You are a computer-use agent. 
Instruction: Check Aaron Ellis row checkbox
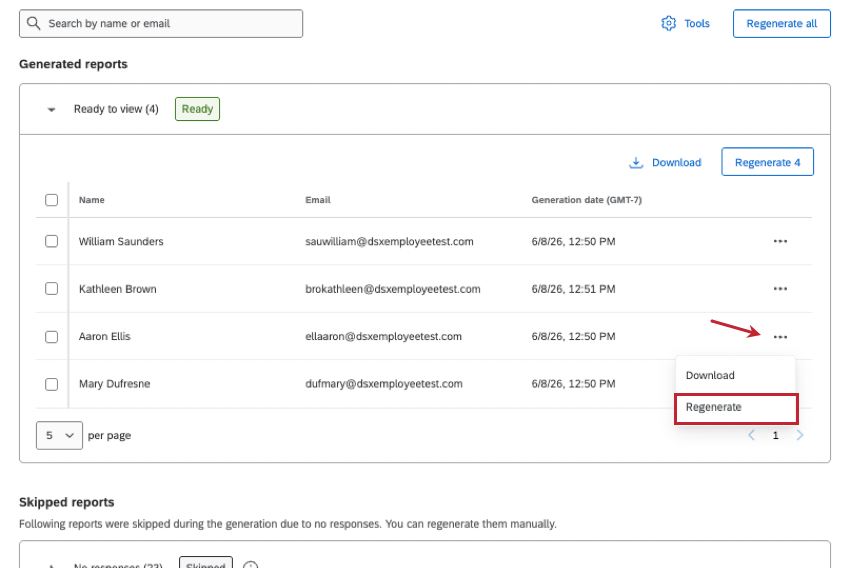[x=51, y=337]
